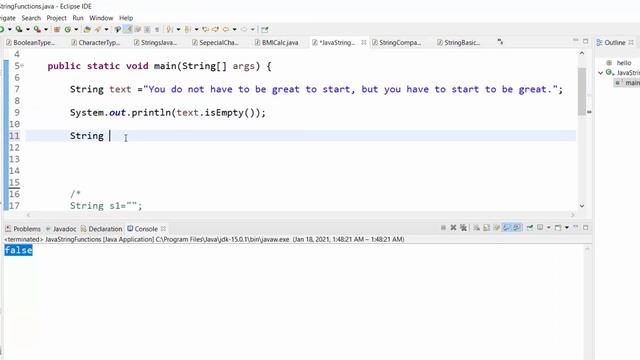Screen dimensions: 640x360
Task: Open the Previous Annotation dropdown arrow
Action: coord(196,29)
